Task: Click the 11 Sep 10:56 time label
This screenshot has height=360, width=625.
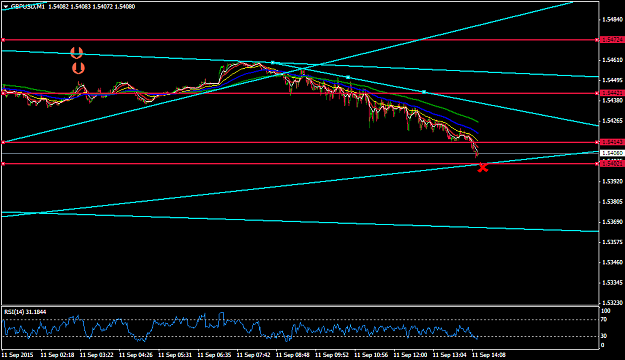Action: 371,355
